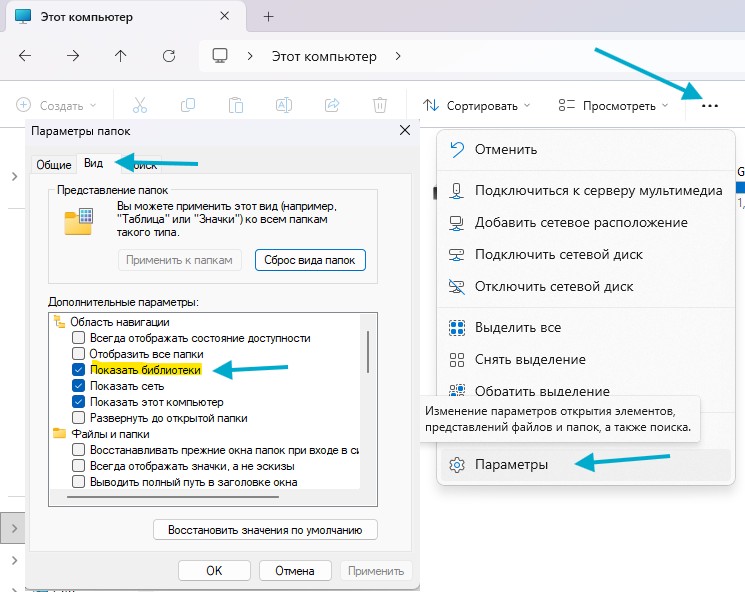This screenshot has height=592, width=745.
Task: Enable 'Всегда отображать значки, а не эскизы'
Action: [78, 466]
